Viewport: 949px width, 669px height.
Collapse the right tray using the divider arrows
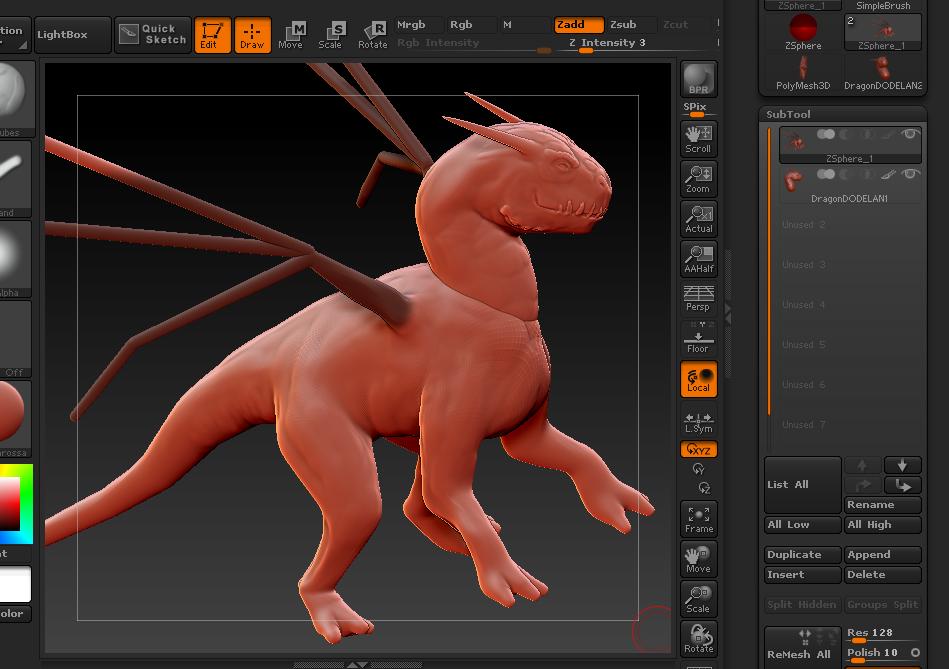[728, 314]
